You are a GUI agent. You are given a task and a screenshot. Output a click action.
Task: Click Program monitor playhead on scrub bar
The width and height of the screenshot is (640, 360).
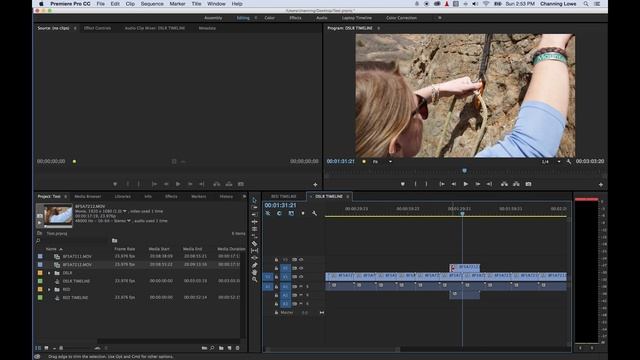464,171
